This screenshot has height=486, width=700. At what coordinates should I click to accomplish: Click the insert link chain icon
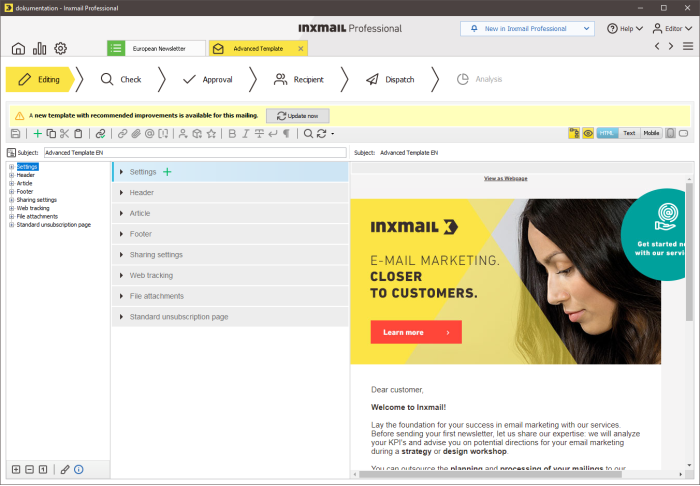(x=122, y=133)
